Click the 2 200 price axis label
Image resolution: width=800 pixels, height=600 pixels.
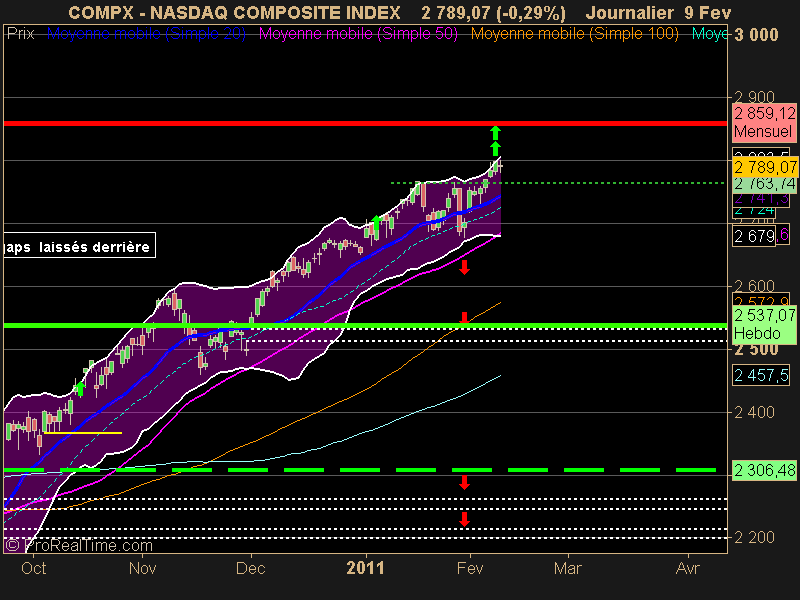[754, 537]
